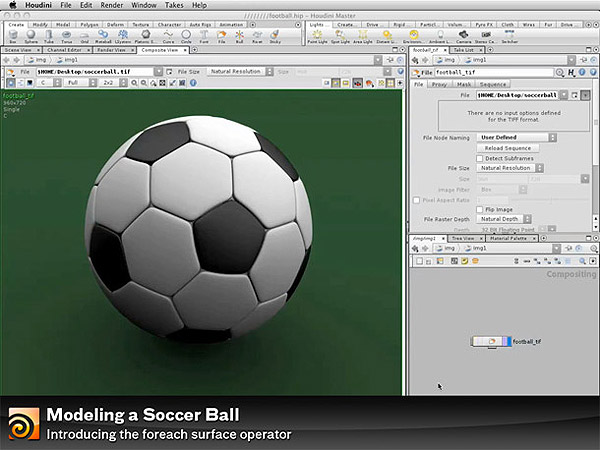
Task: Select the File shelf tool
Action: tap(222, 37)
